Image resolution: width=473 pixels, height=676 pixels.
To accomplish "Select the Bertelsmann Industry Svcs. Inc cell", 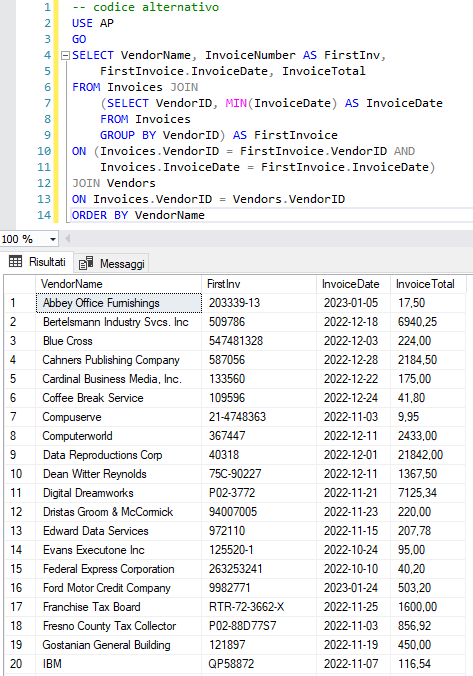I will pyautogui.click(x=119, y=322).
